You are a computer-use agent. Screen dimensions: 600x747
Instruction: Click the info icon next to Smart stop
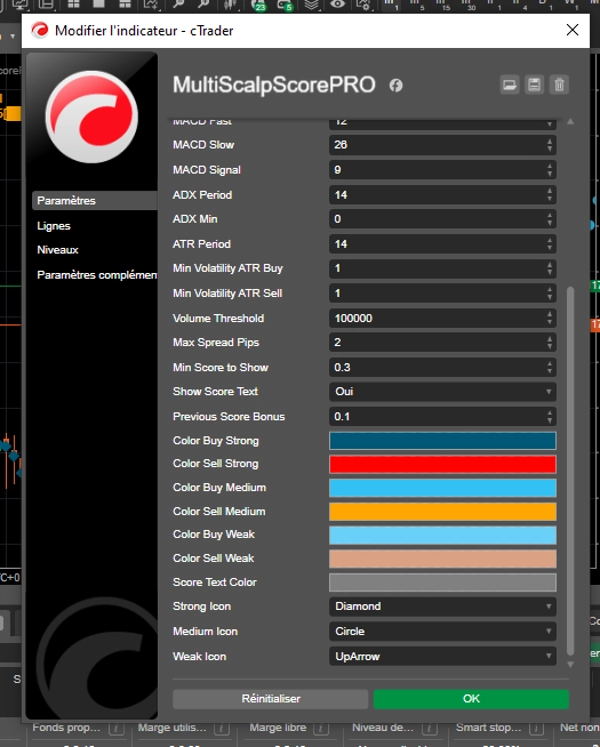click(536, 728)
